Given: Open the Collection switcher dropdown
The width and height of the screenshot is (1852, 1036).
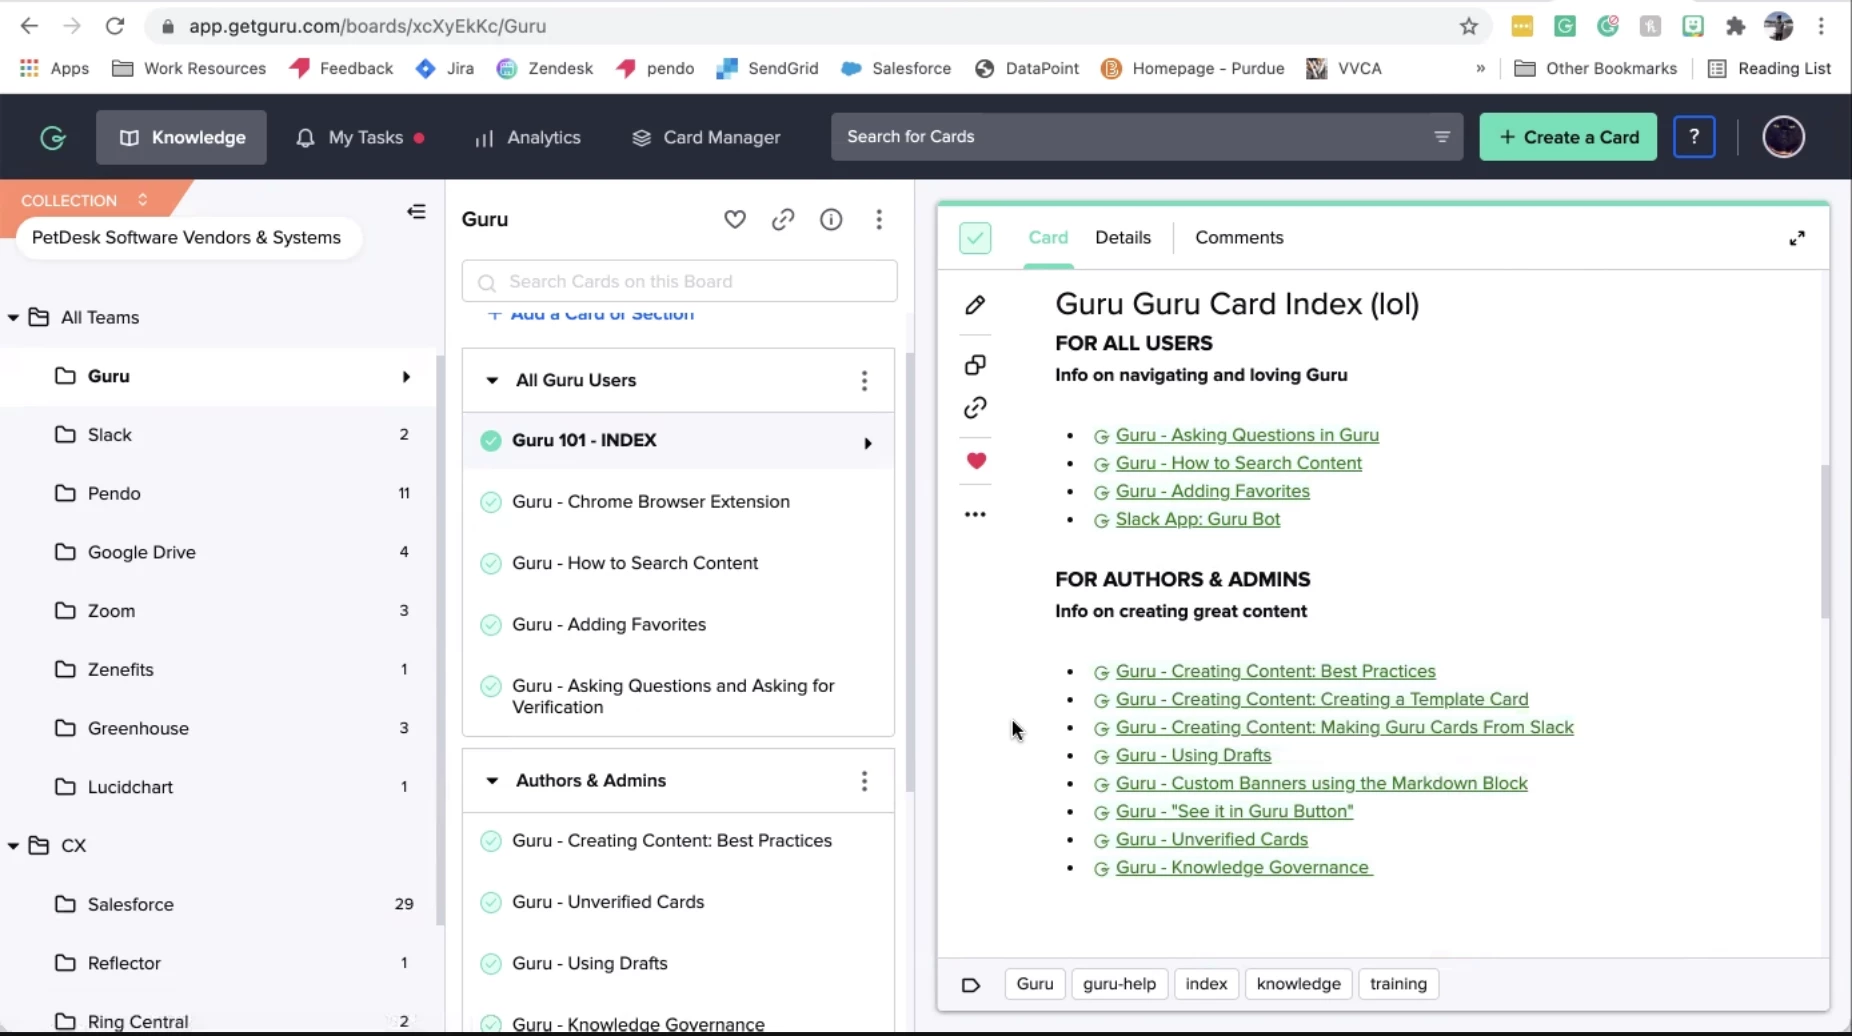Looking at the screenshot, I should pyautogui.click(x=85, y=200).
